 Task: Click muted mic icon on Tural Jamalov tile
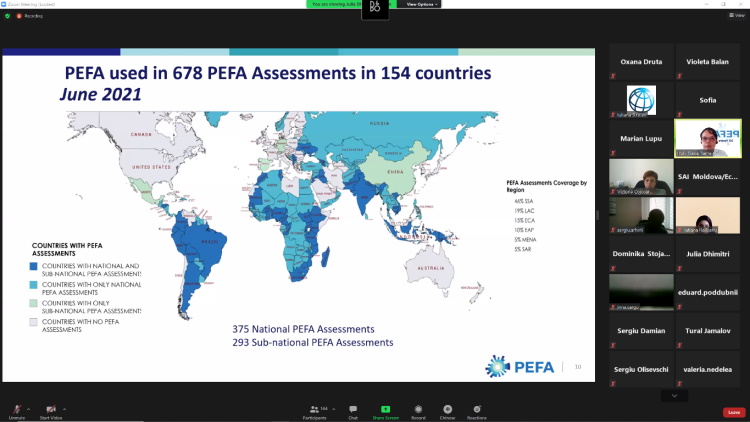(679, 345)
